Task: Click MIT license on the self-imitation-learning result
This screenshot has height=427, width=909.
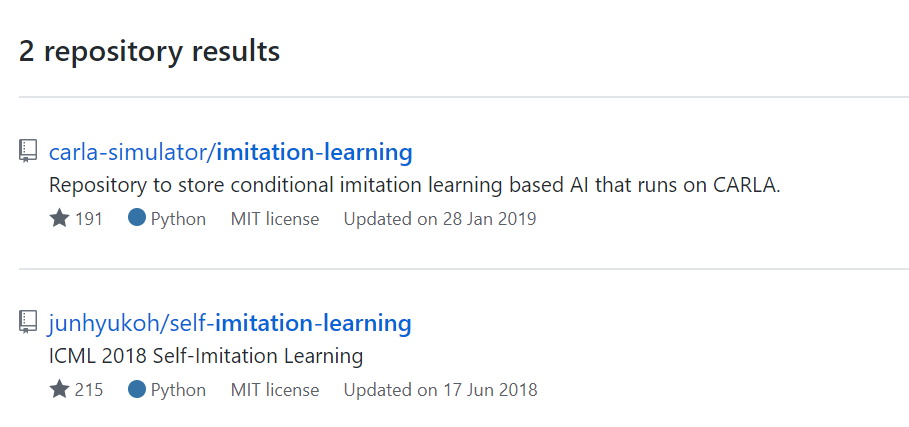Action: coord(275,390)
